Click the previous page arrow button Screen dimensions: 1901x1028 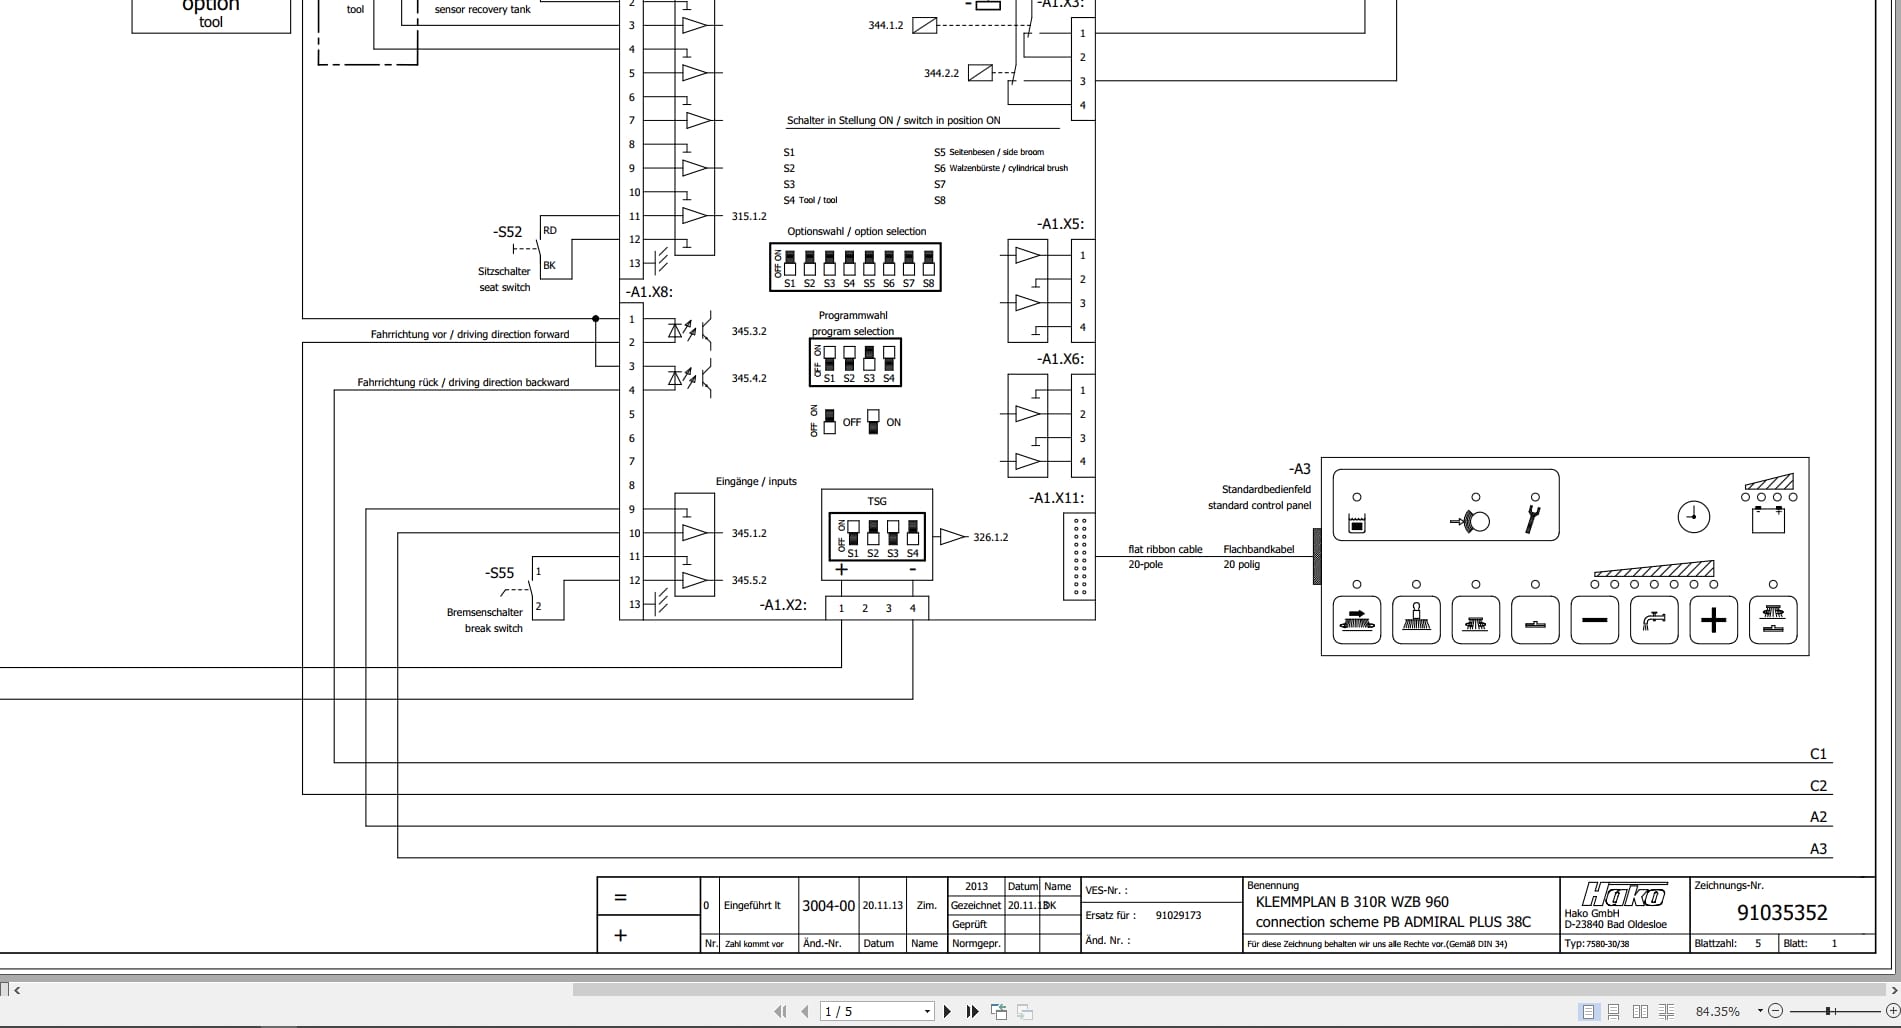pyautogui.click(x=804, y=1011)
